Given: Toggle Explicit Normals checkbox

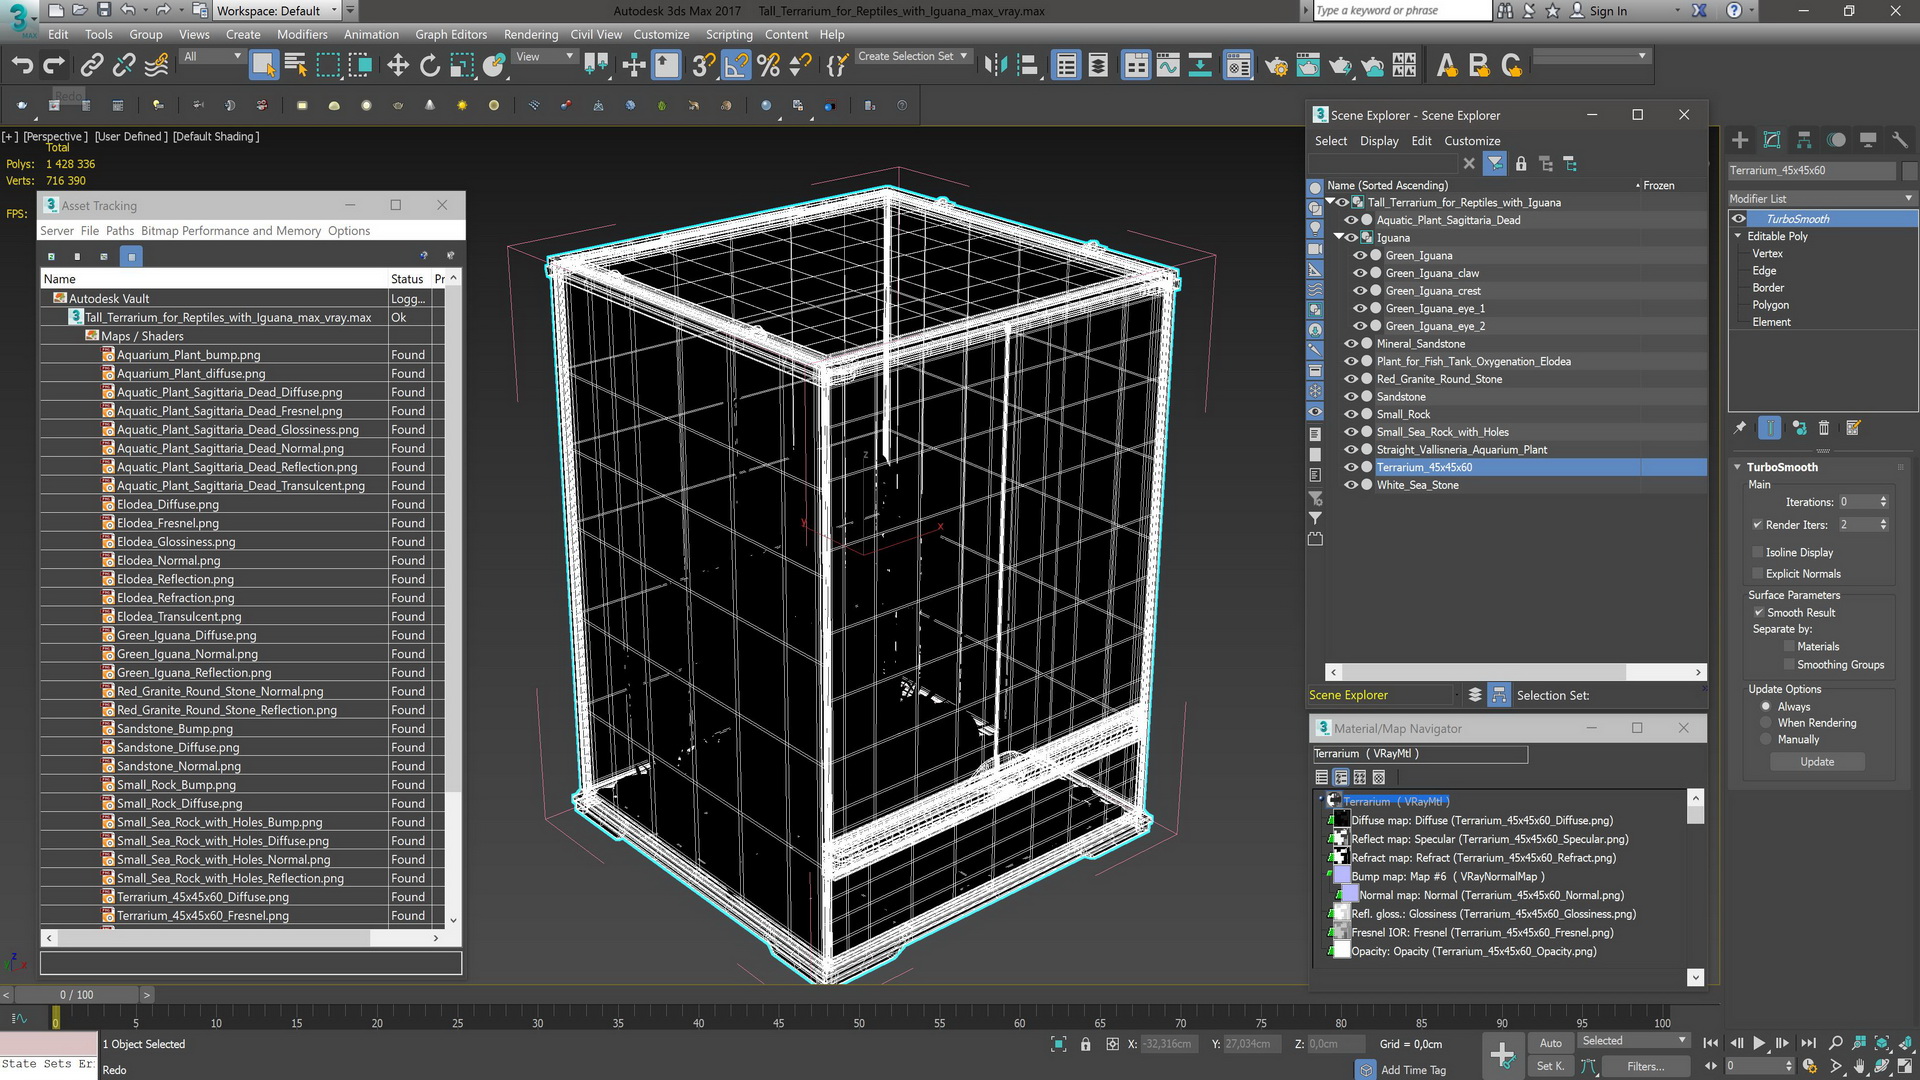Looking at the screenshot, I should 1757,574.
